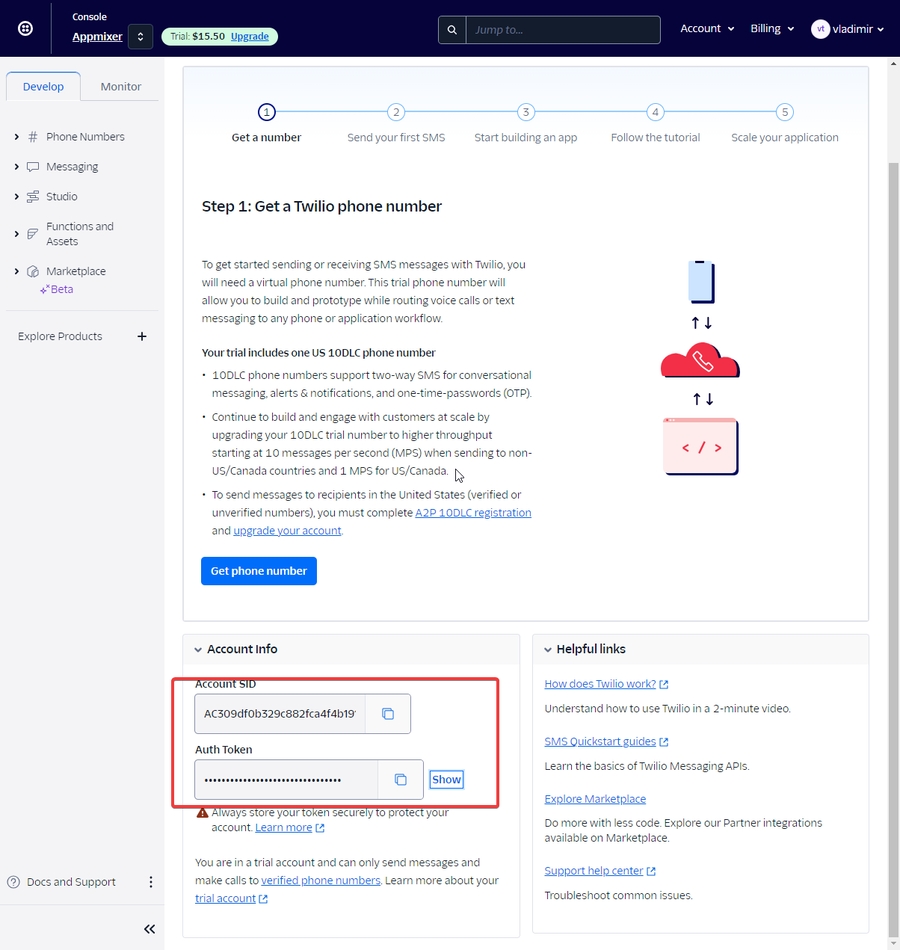Expand the Phone Numbers sidebar section
Image resolution: width=900 pixels, height=950 pixels.
(x=17, y=137)
